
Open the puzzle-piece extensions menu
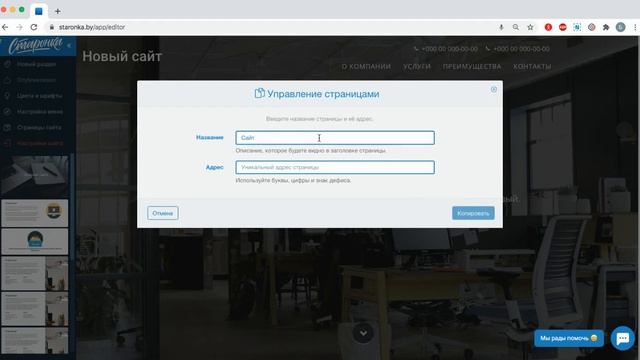pyautogui.click(x=606, y=27)
